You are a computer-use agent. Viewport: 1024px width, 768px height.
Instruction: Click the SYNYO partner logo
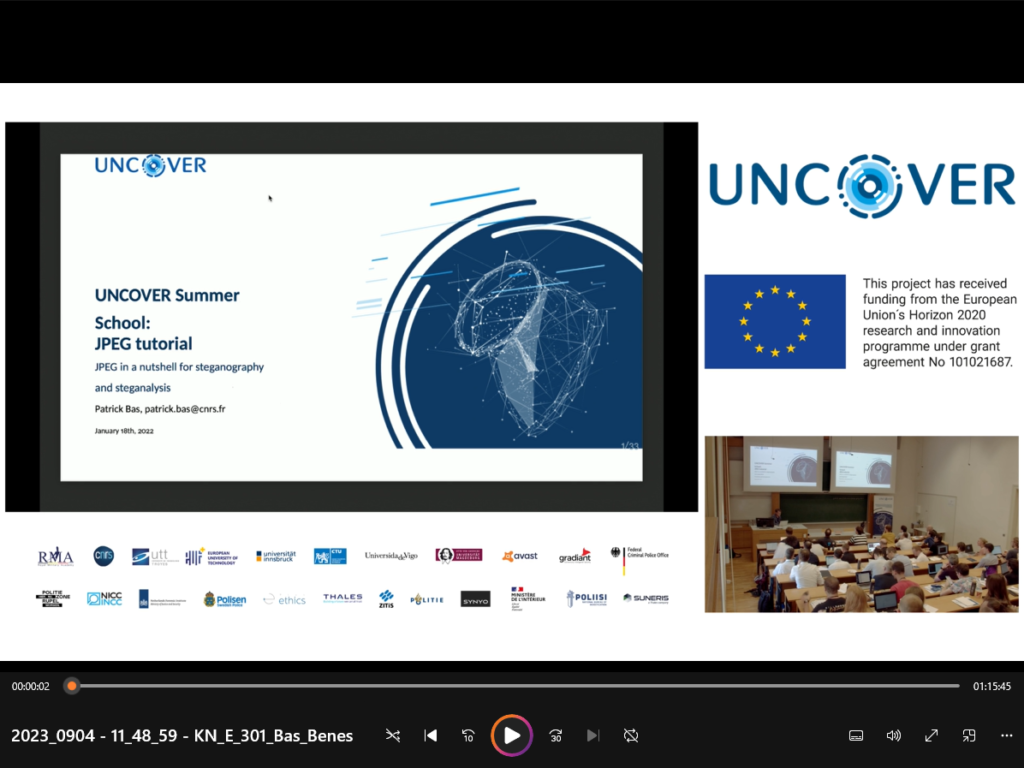(x=475, y=600)
